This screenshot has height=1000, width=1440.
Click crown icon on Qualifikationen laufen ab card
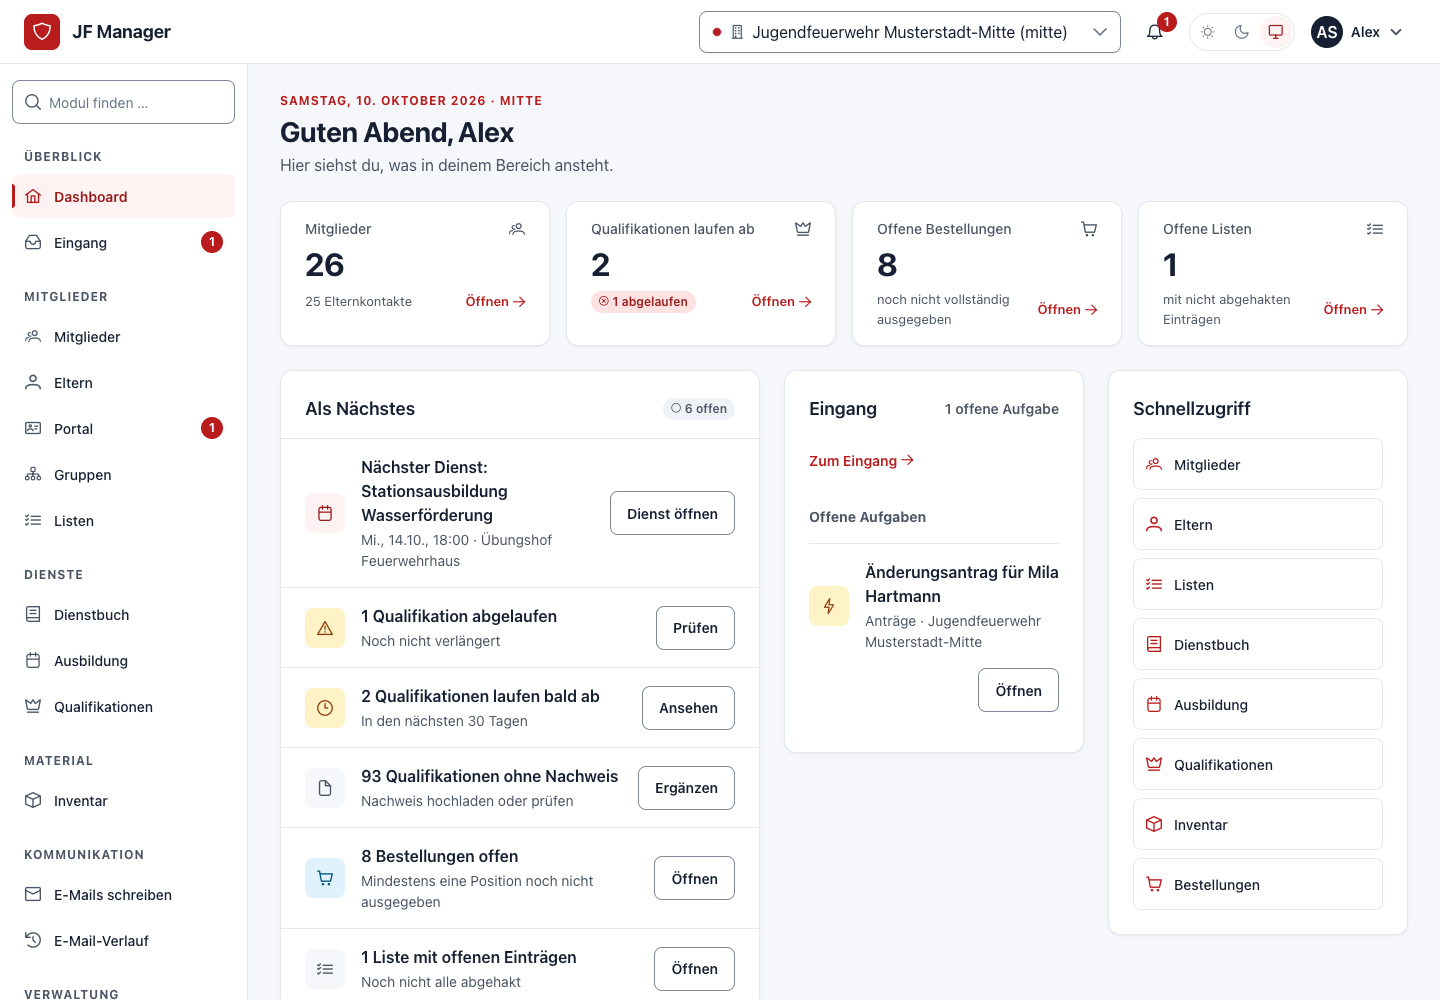(x=803, y=229)
